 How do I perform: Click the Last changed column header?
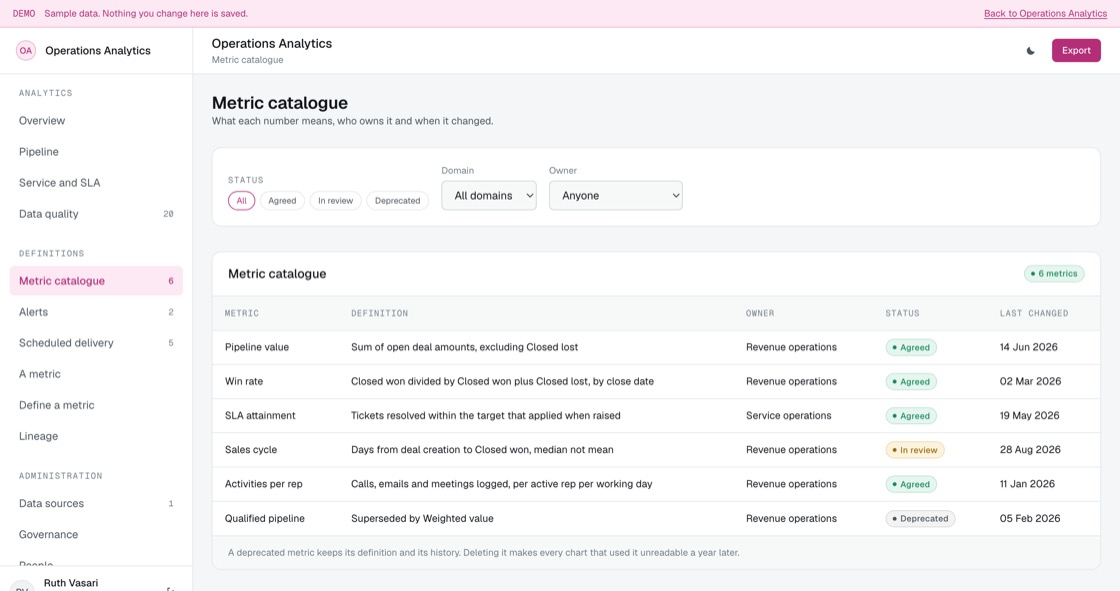[1034, 313]
